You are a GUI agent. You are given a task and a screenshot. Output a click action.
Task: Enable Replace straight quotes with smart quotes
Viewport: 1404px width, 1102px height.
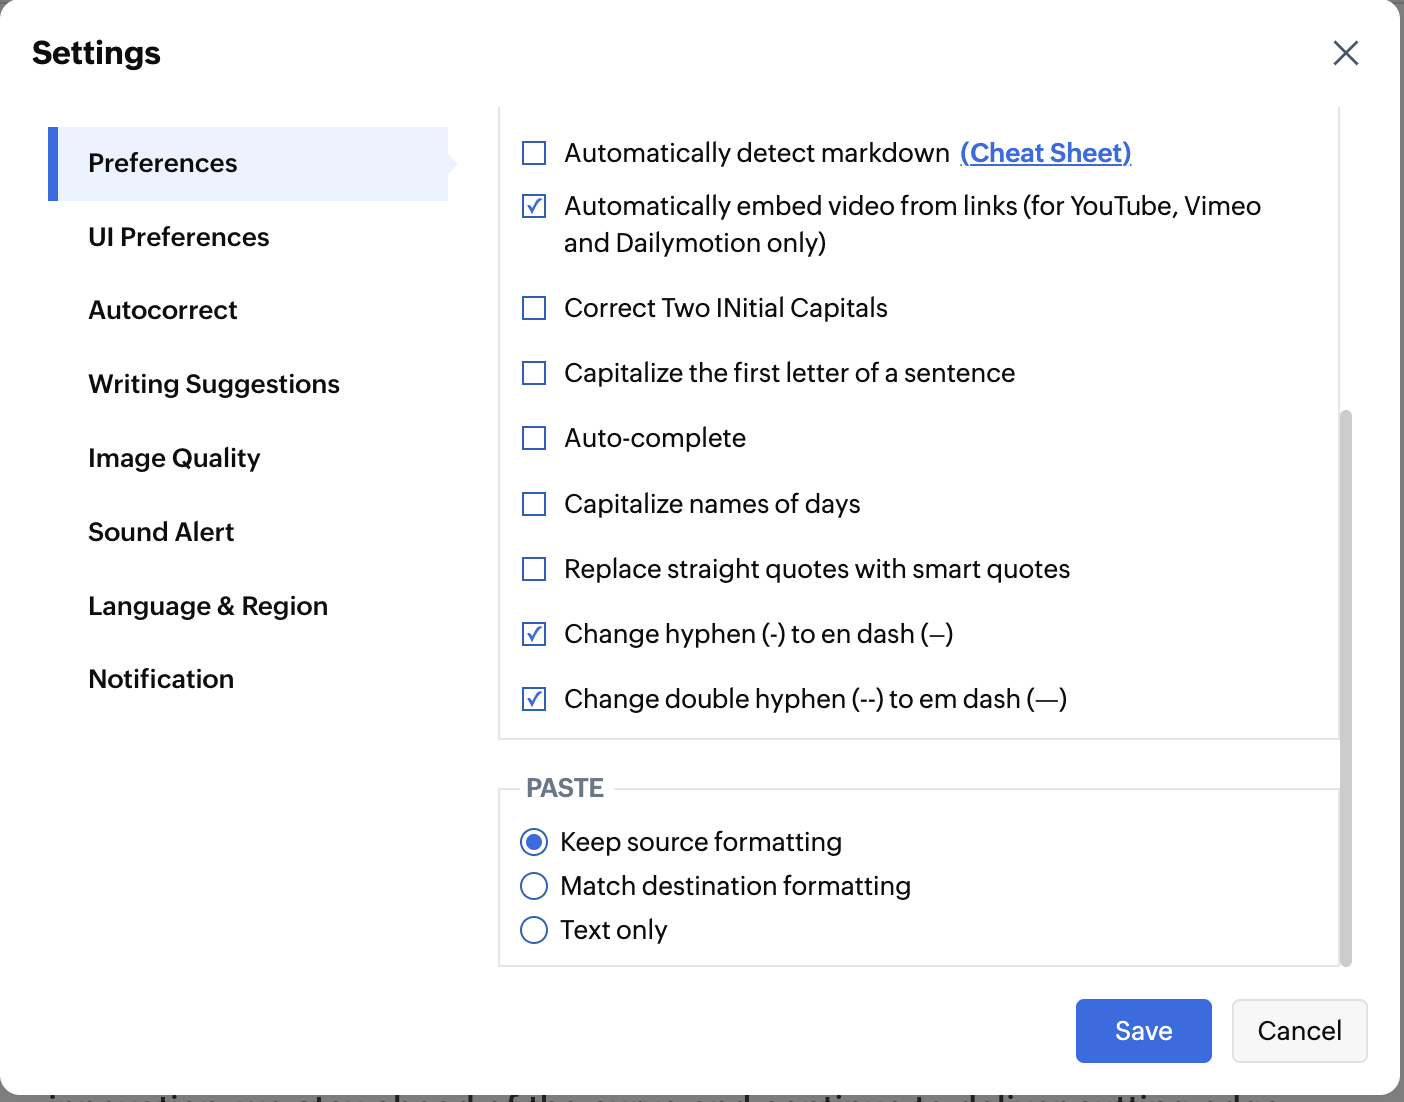535,569
